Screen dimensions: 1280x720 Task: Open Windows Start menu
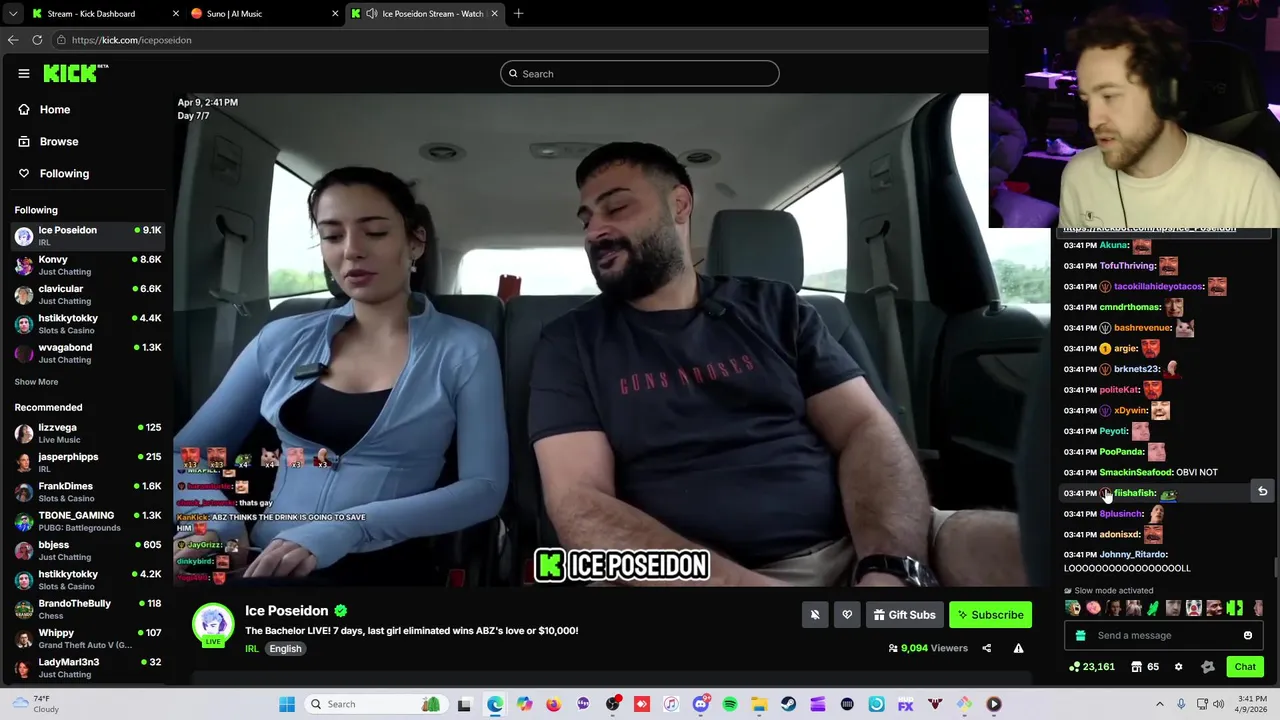pyautogui.click(x=287, y=704)
